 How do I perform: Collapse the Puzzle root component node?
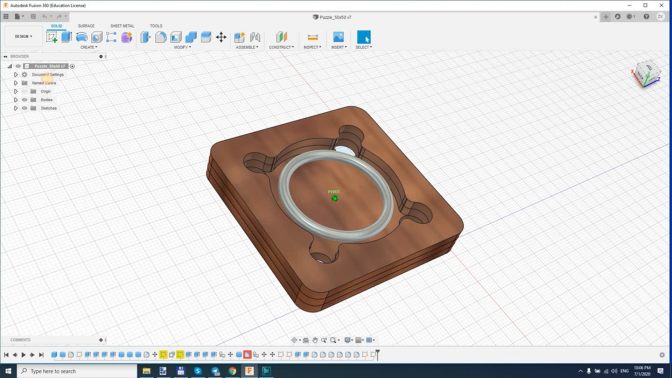coord(9,66)
